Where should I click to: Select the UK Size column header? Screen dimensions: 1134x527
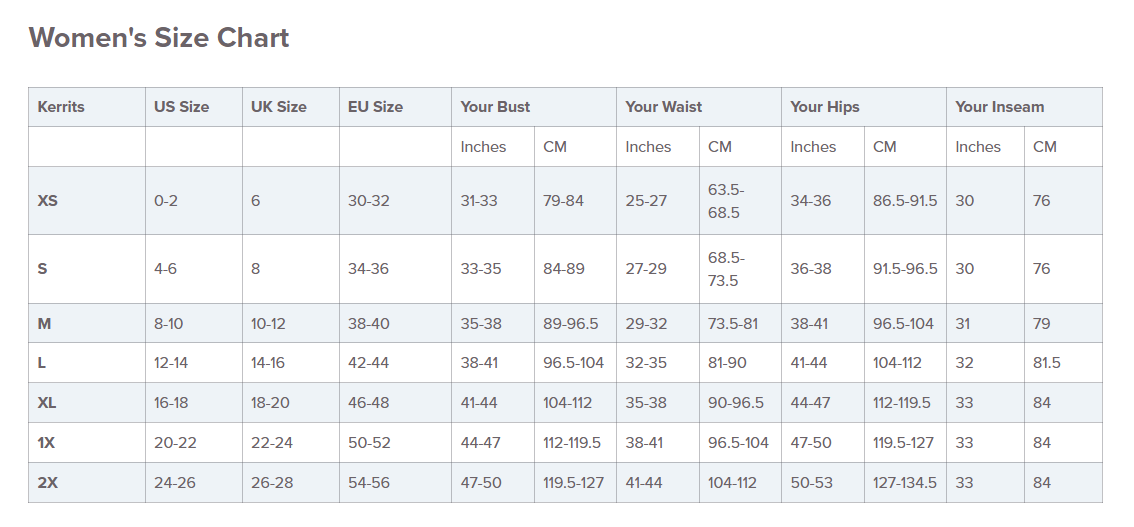click(278, 107)
